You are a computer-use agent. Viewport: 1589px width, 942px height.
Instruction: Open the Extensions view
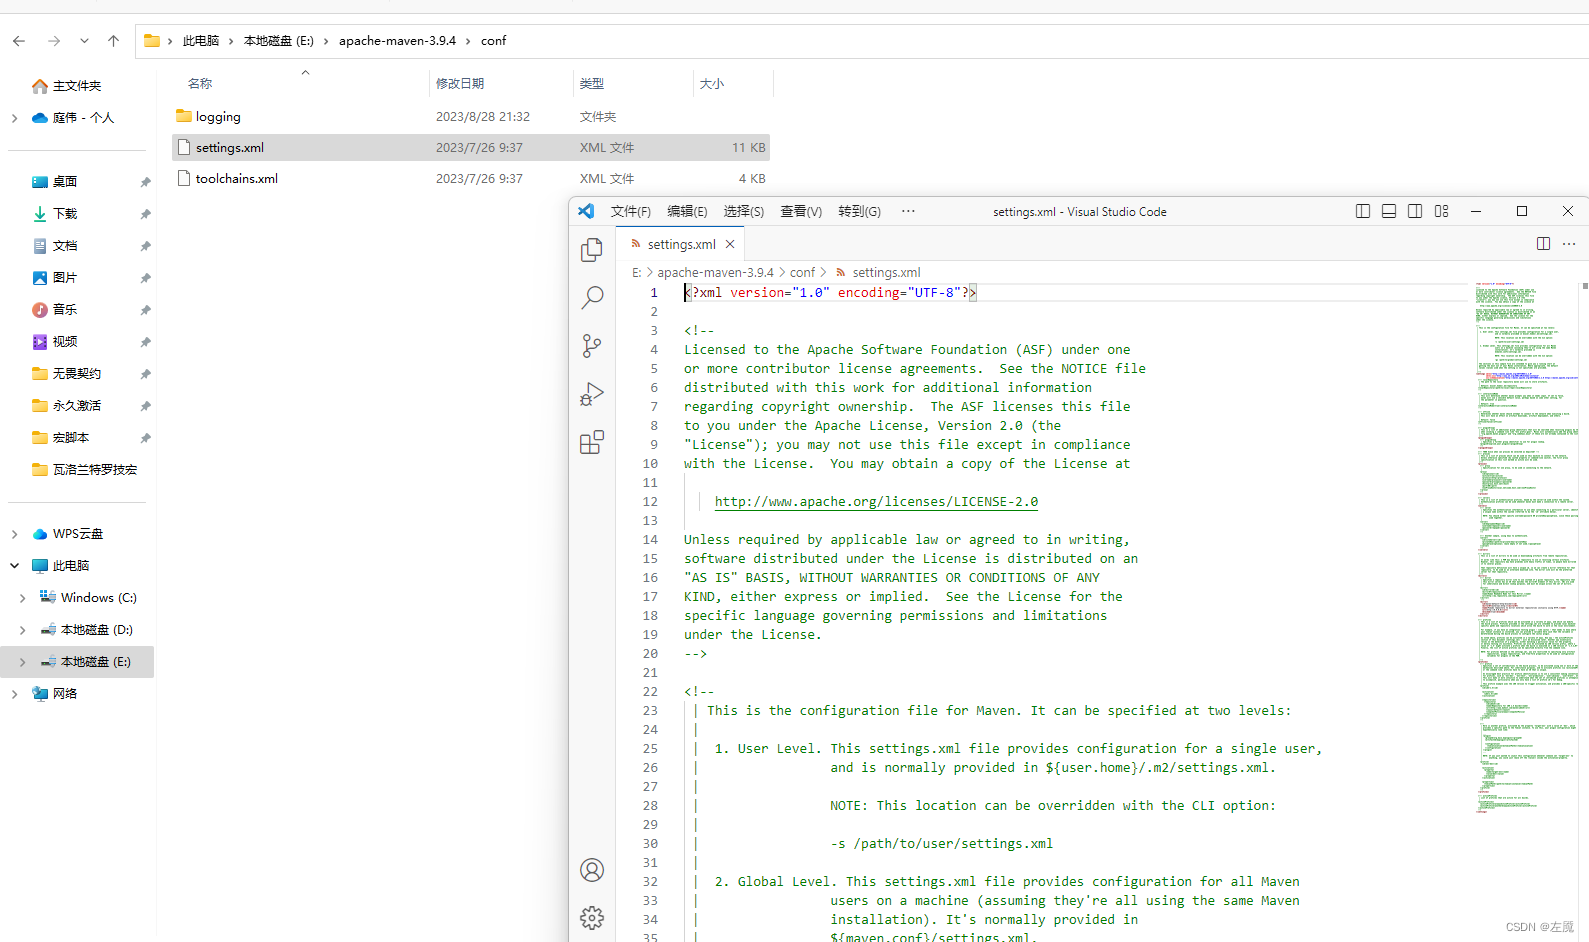[x=592, y=442]
